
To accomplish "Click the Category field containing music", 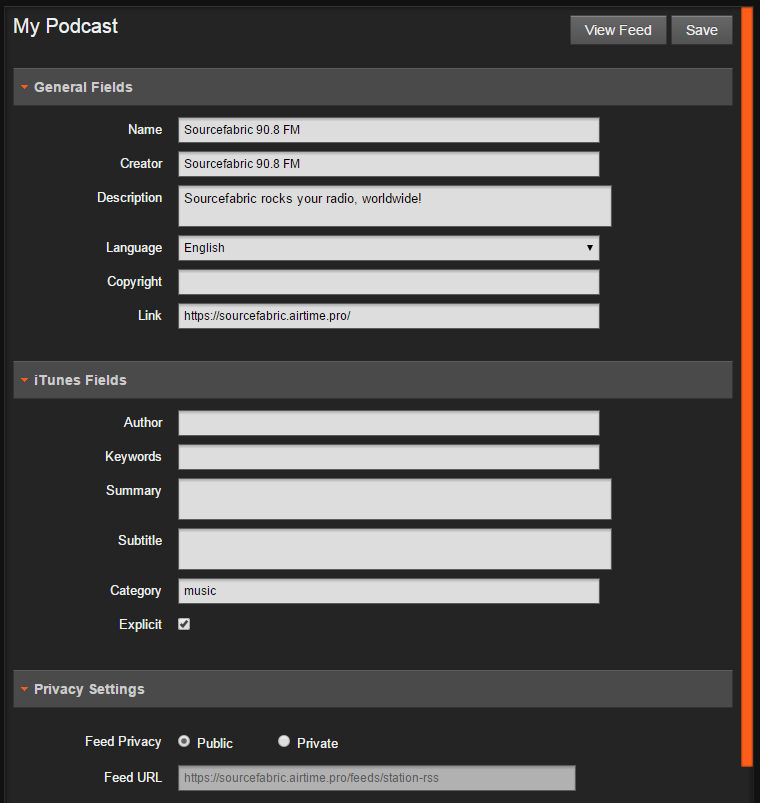I will (x=388, y=591).
